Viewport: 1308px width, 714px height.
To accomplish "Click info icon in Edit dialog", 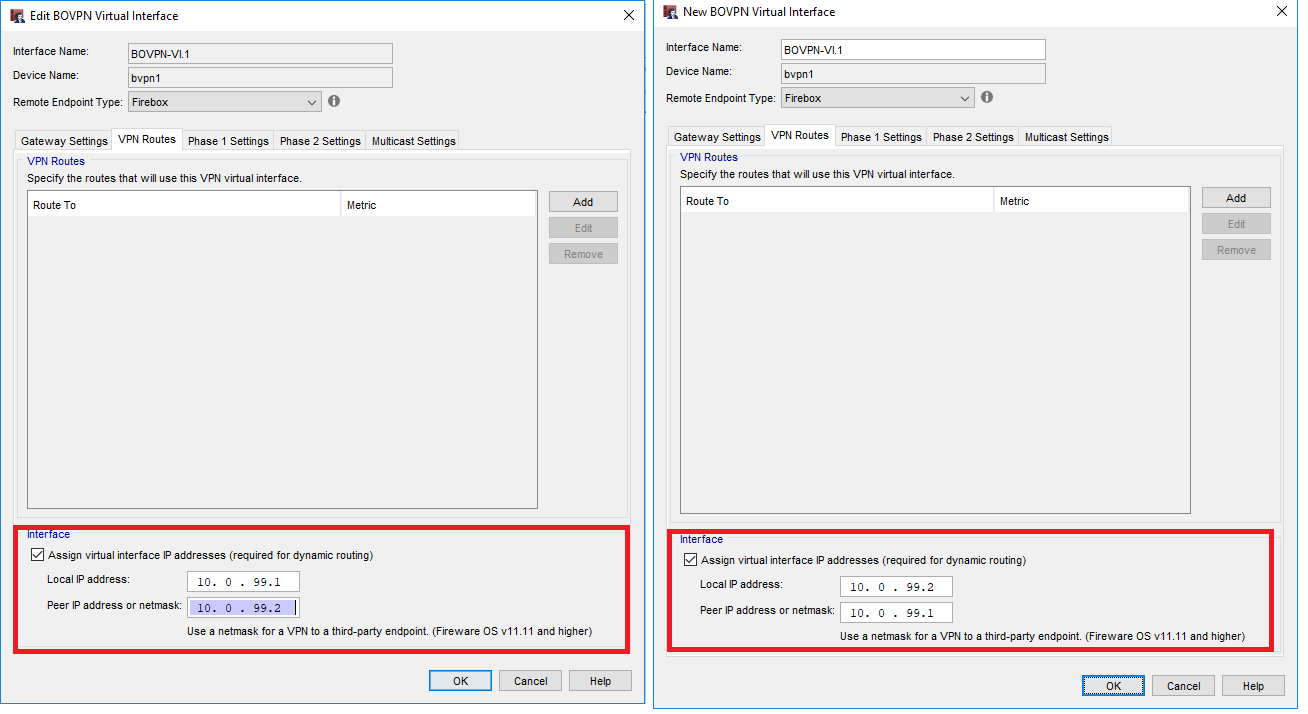I will pos(334,101).
